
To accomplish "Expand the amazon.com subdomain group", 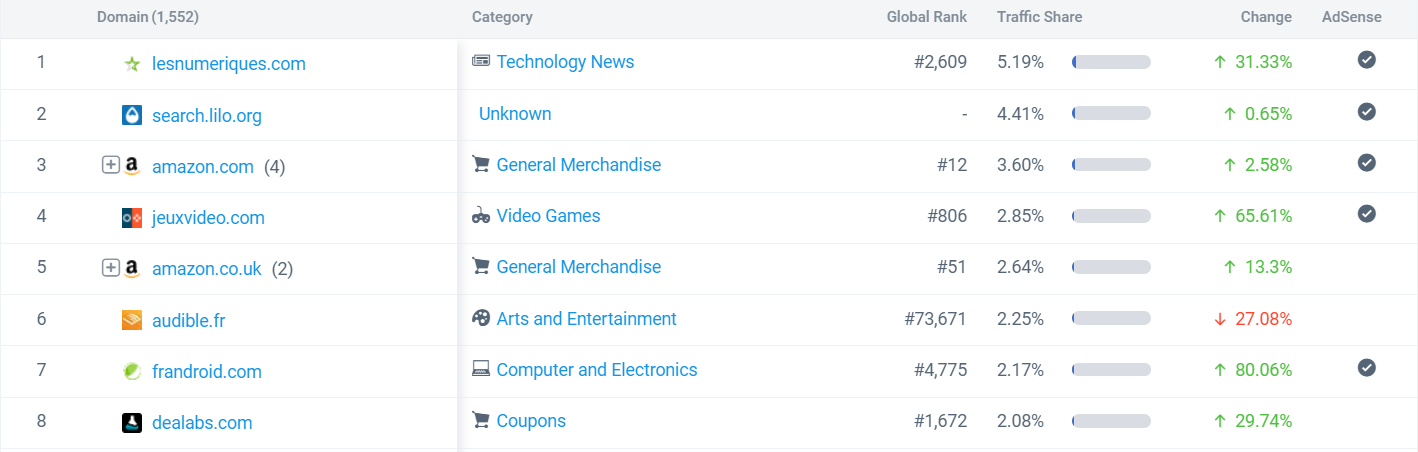I will click(111, 165).
